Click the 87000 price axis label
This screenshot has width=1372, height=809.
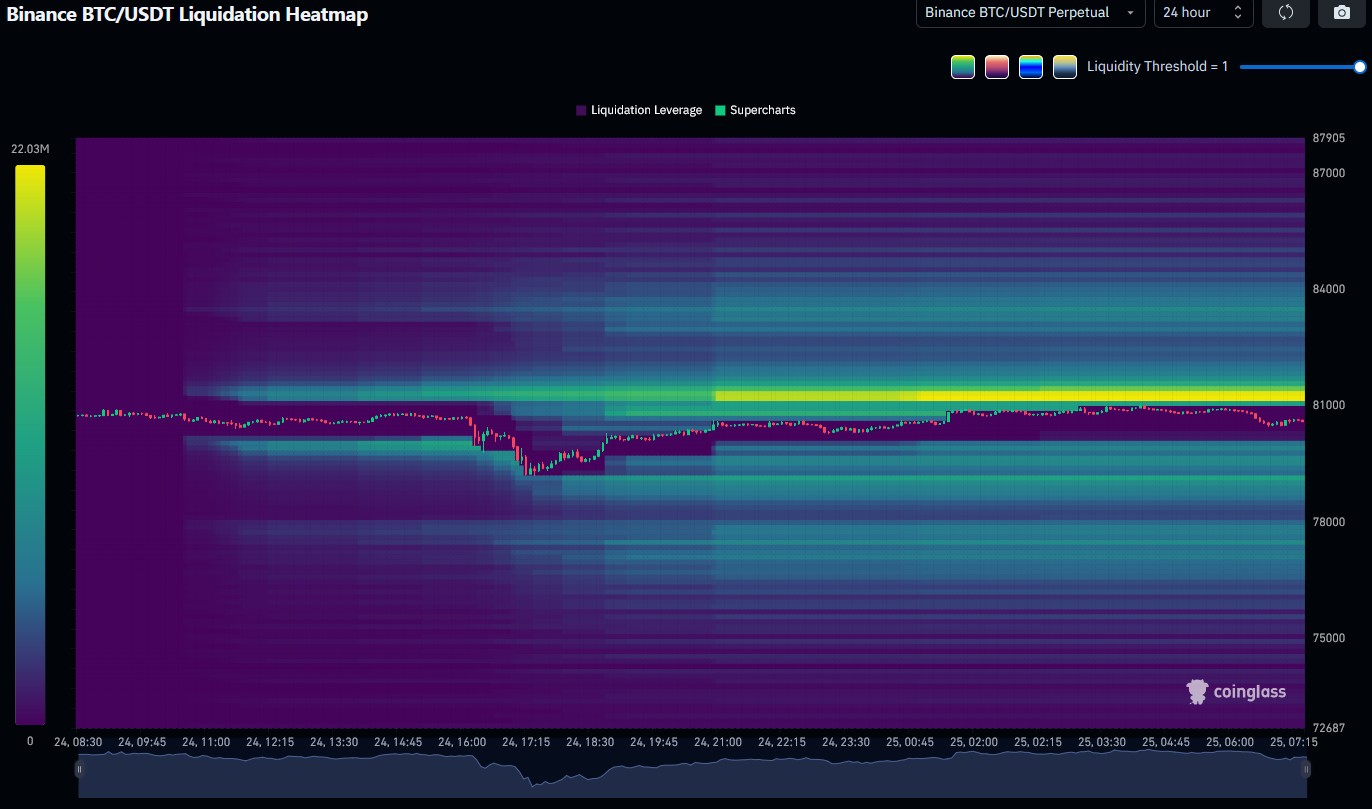click(1329, 173)
